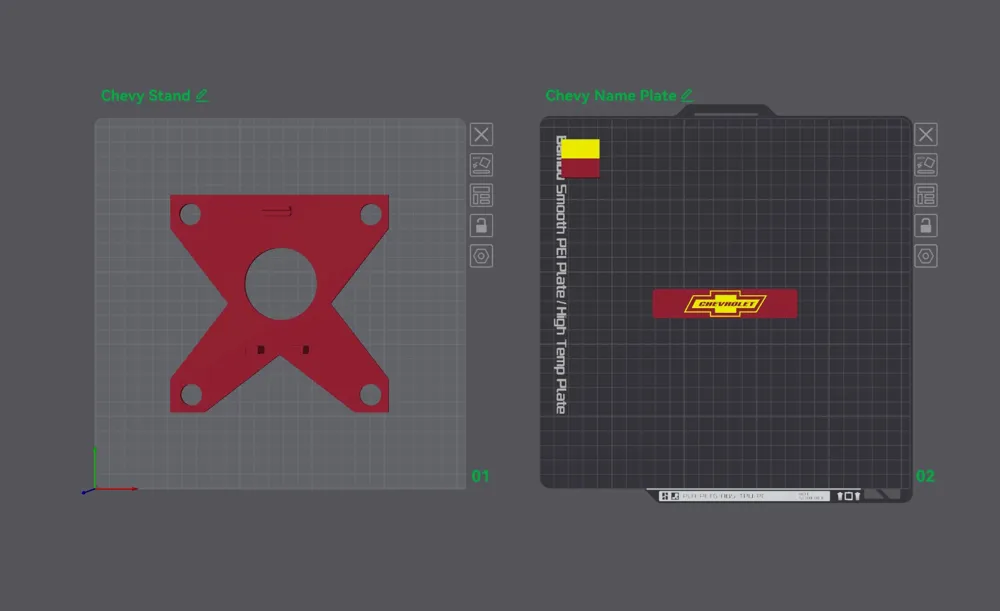Click the edit icon next to Chevy Stand
The height and width of the screenshot is (611, 1000).
(x=202, y=96)
